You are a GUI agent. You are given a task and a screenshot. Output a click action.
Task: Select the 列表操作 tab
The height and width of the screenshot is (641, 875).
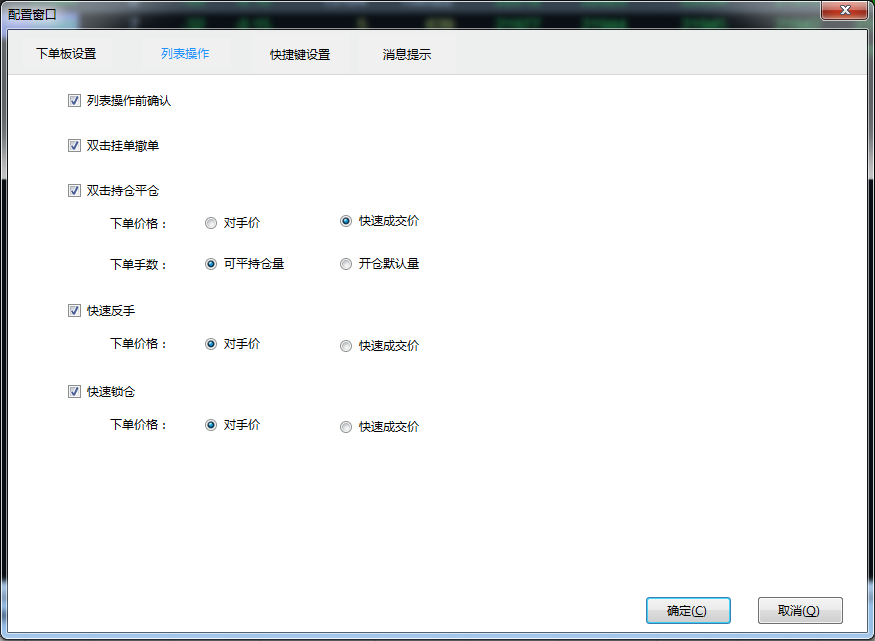click(185, 54)
